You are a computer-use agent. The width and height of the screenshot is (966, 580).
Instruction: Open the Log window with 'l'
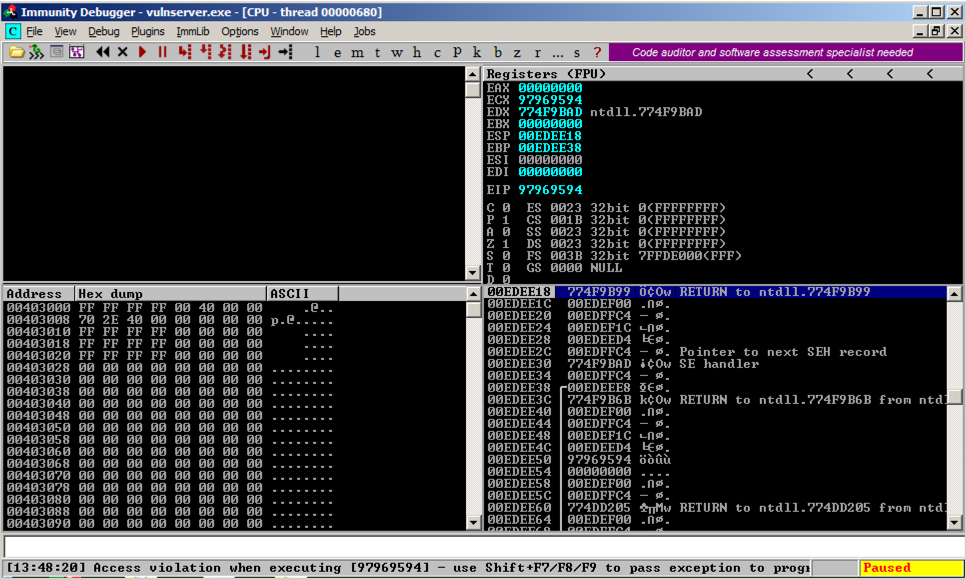coord(317,52)
